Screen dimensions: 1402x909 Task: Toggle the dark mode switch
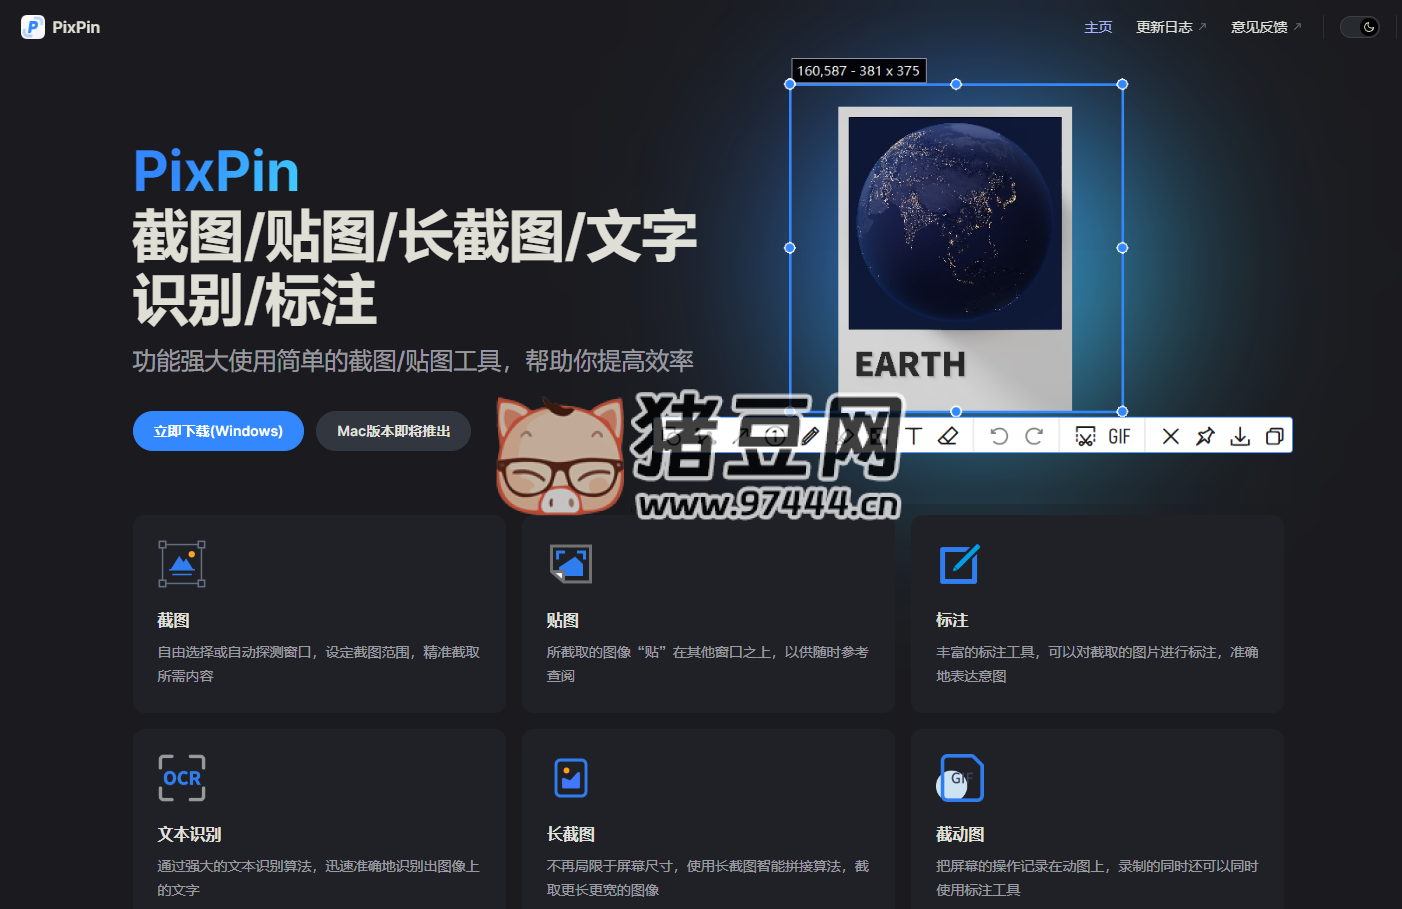[x=1360, y=27]
